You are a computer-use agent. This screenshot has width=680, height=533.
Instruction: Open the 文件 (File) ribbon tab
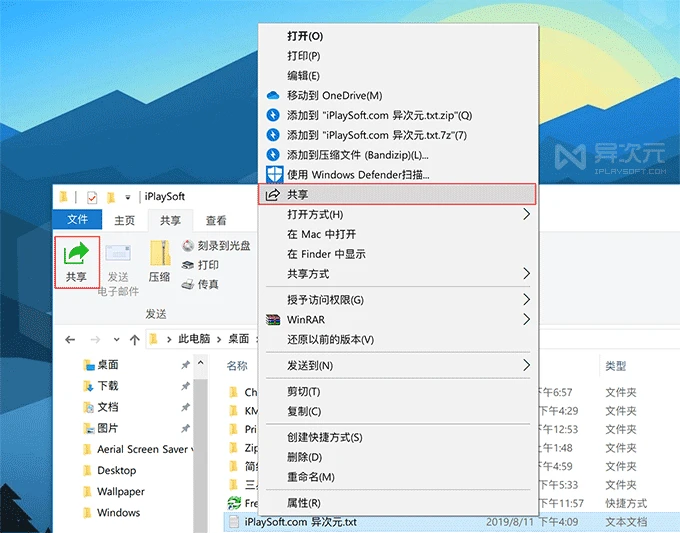(77, 221)
